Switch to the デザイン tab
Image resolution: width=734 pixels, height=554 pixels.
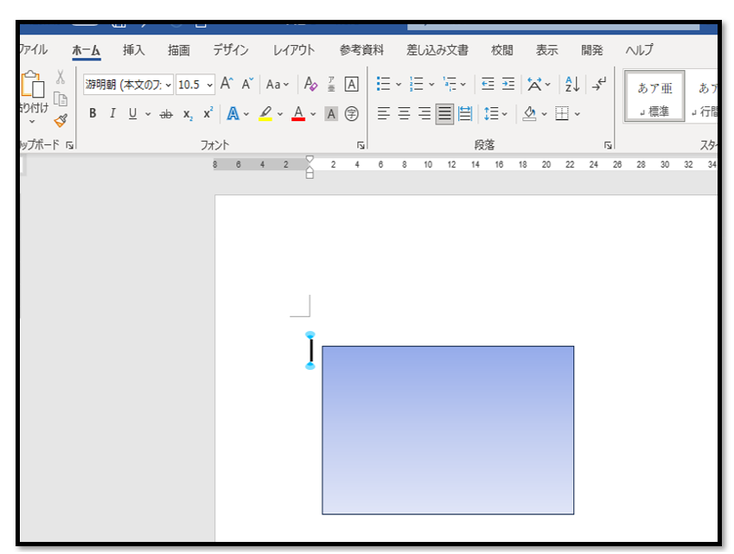[231, 50]
